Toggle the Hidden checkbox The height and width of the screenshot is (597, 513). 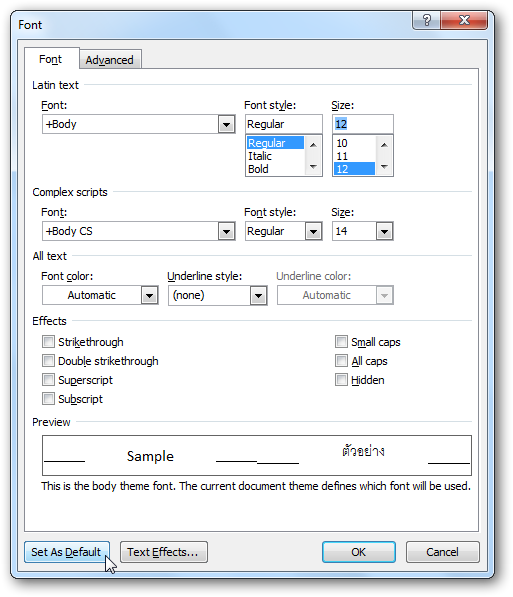(x=341, y=380)
